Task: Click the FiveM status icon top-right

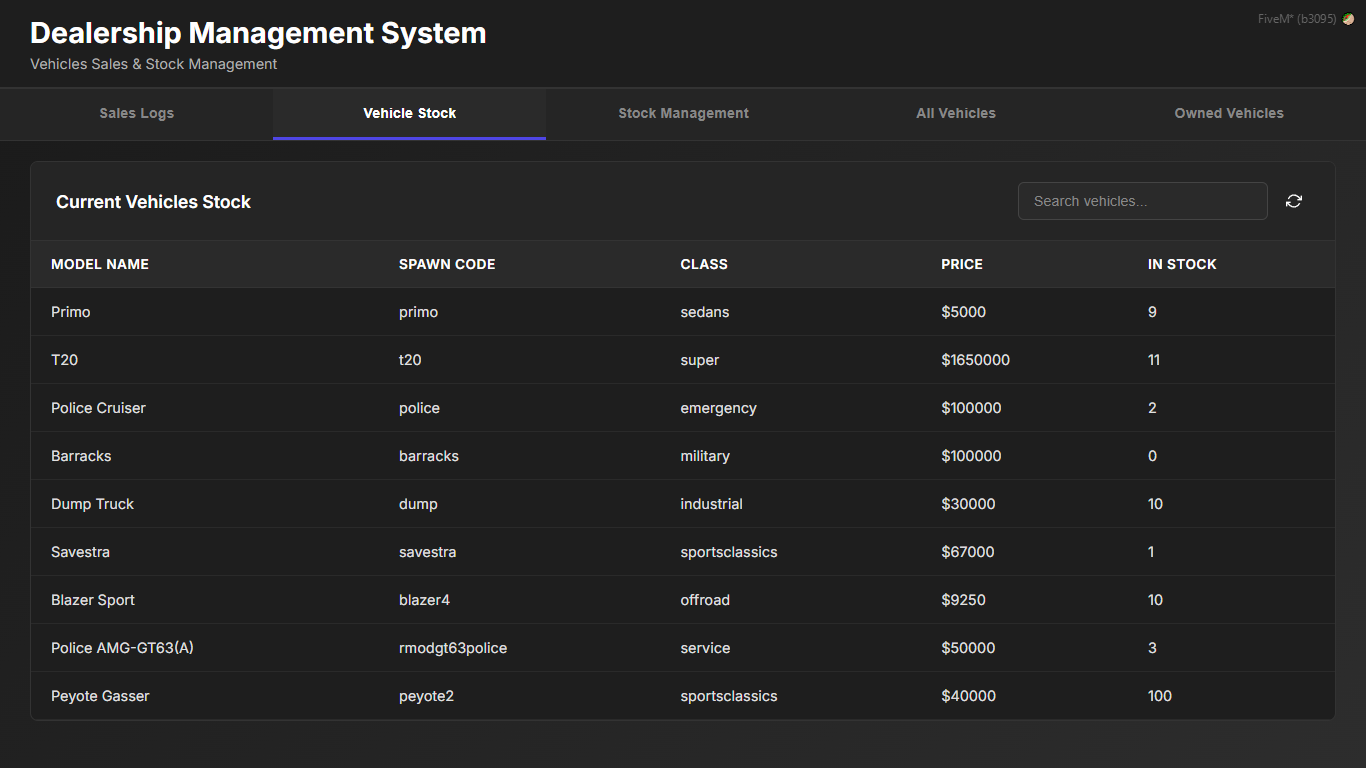Action: pos(1348,19)
